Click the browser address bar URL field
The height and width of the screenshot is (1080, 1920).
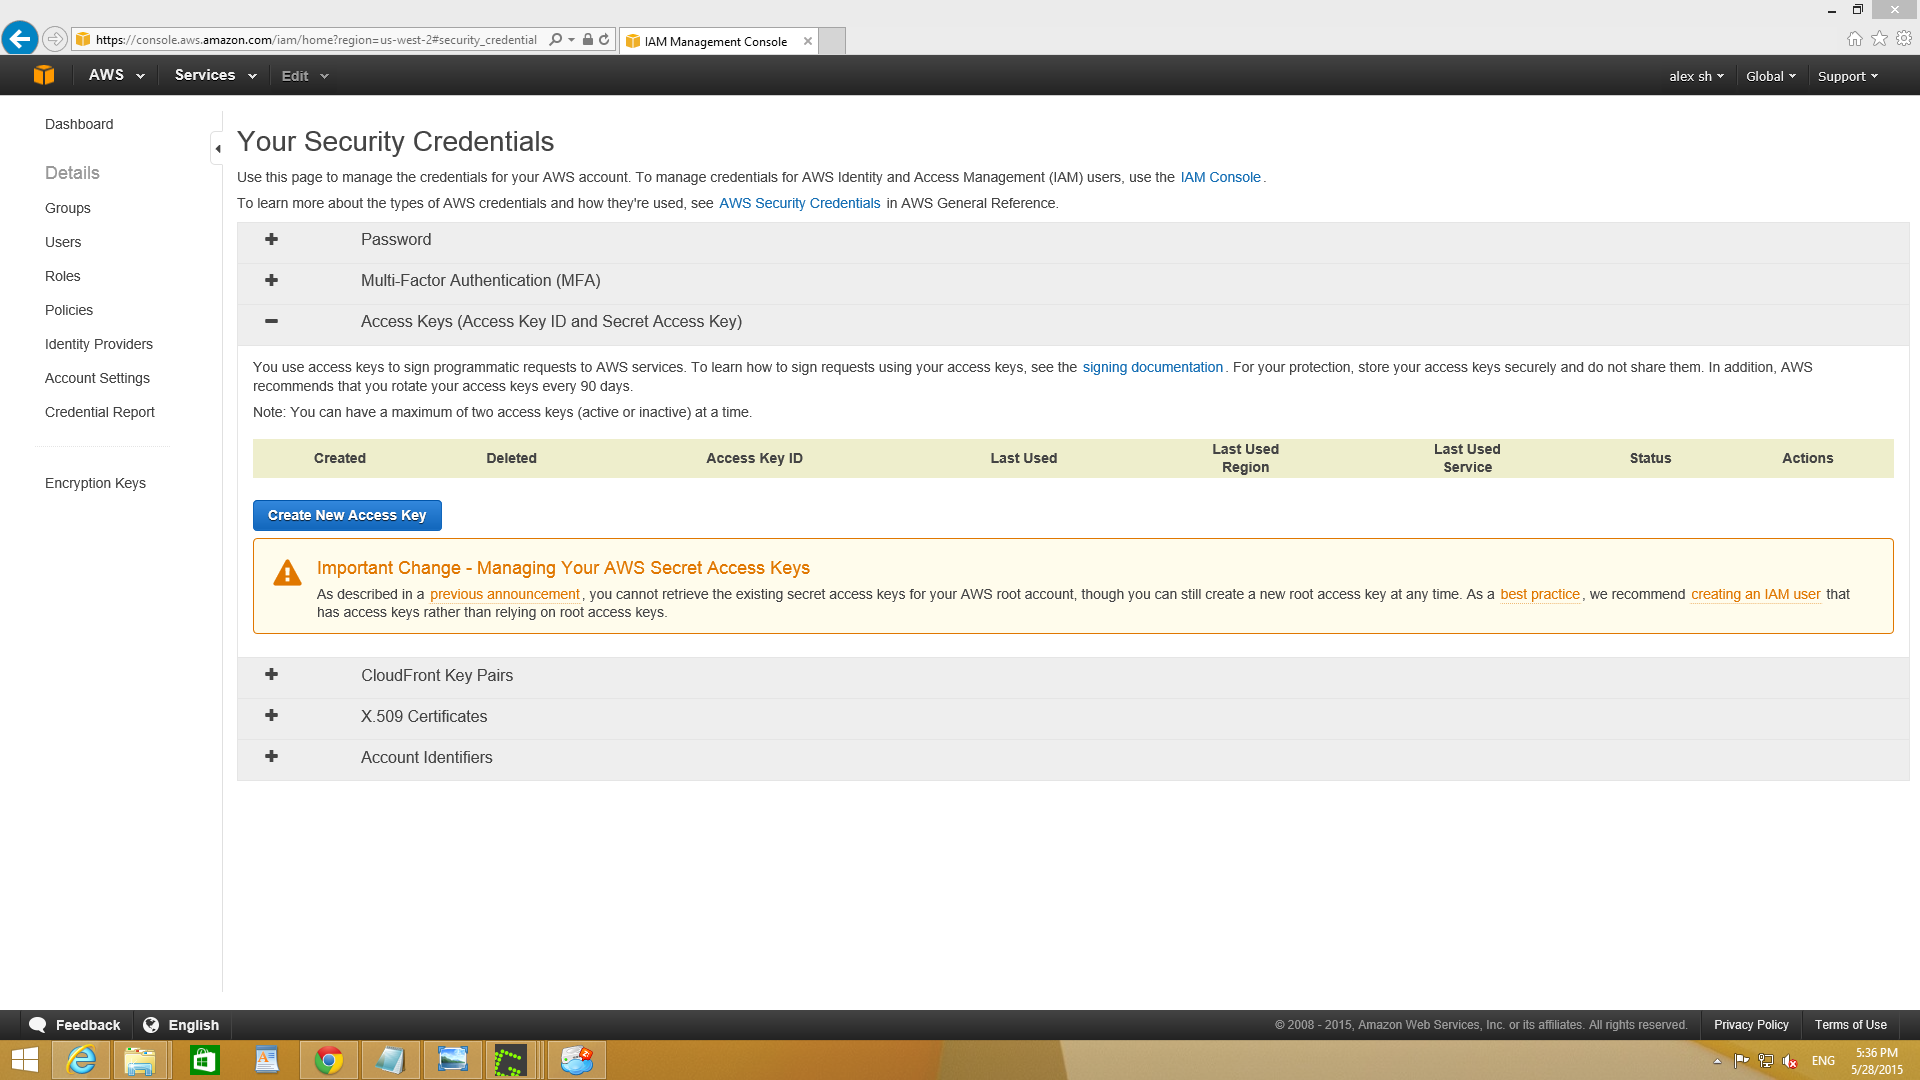click(316, 40)
